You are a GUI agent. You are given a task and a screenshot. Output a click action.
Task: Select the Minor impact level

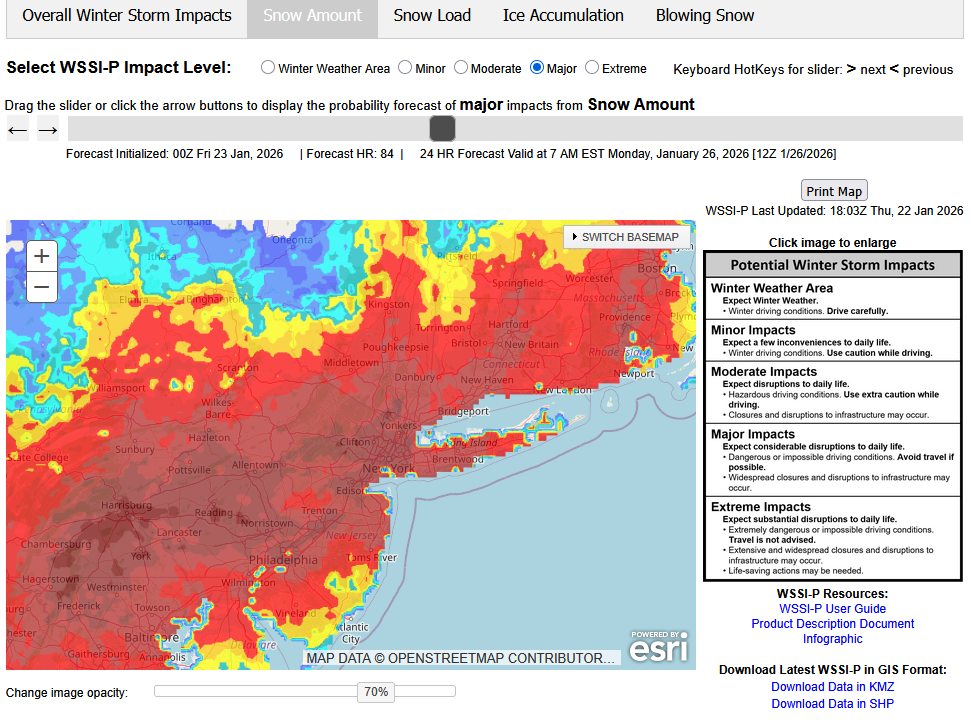tap(405, 68)
